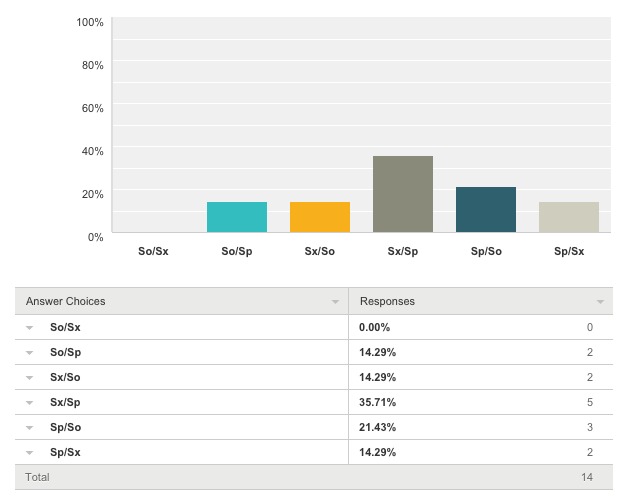Open the Answer Choices sort dropdown

click(335, 302)
